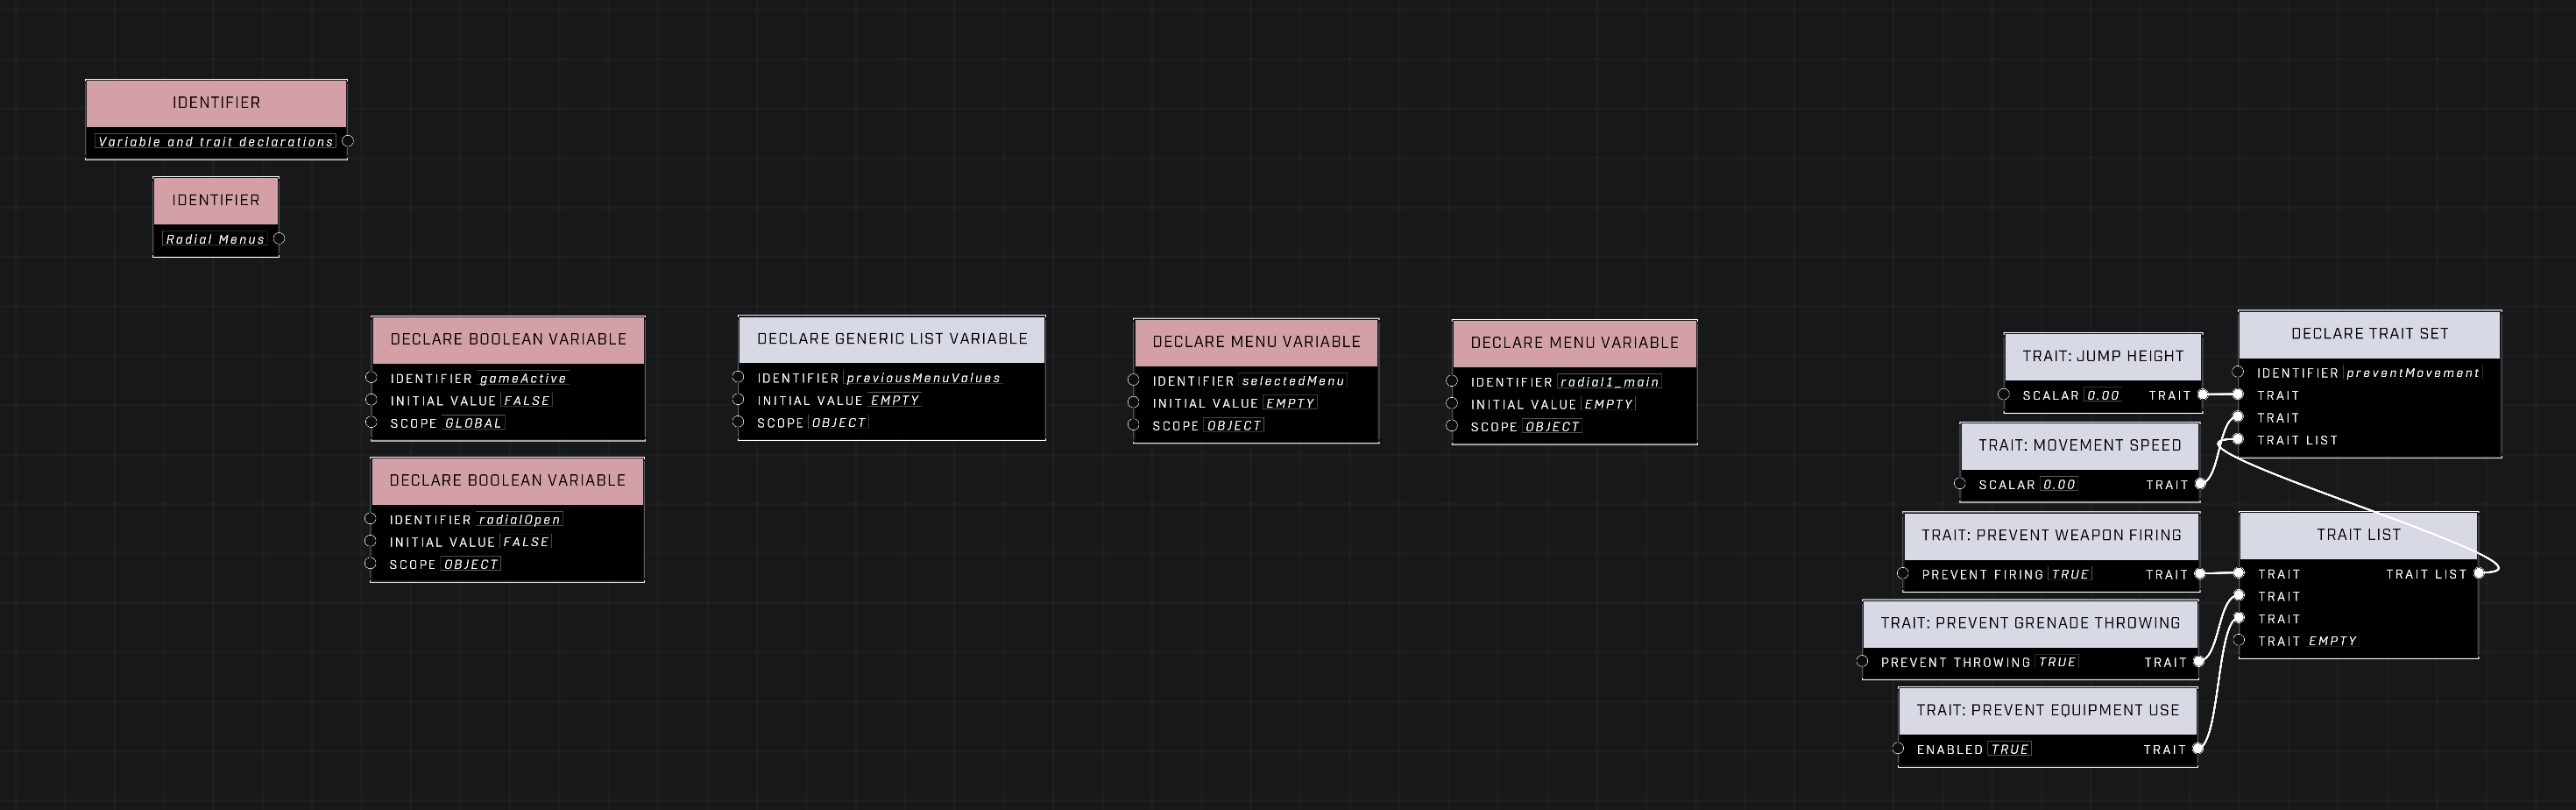The image size is (2576, 810).
Task: Click the Prevent Grenade Throwing trait output pin
Action: pos(2198,662)
